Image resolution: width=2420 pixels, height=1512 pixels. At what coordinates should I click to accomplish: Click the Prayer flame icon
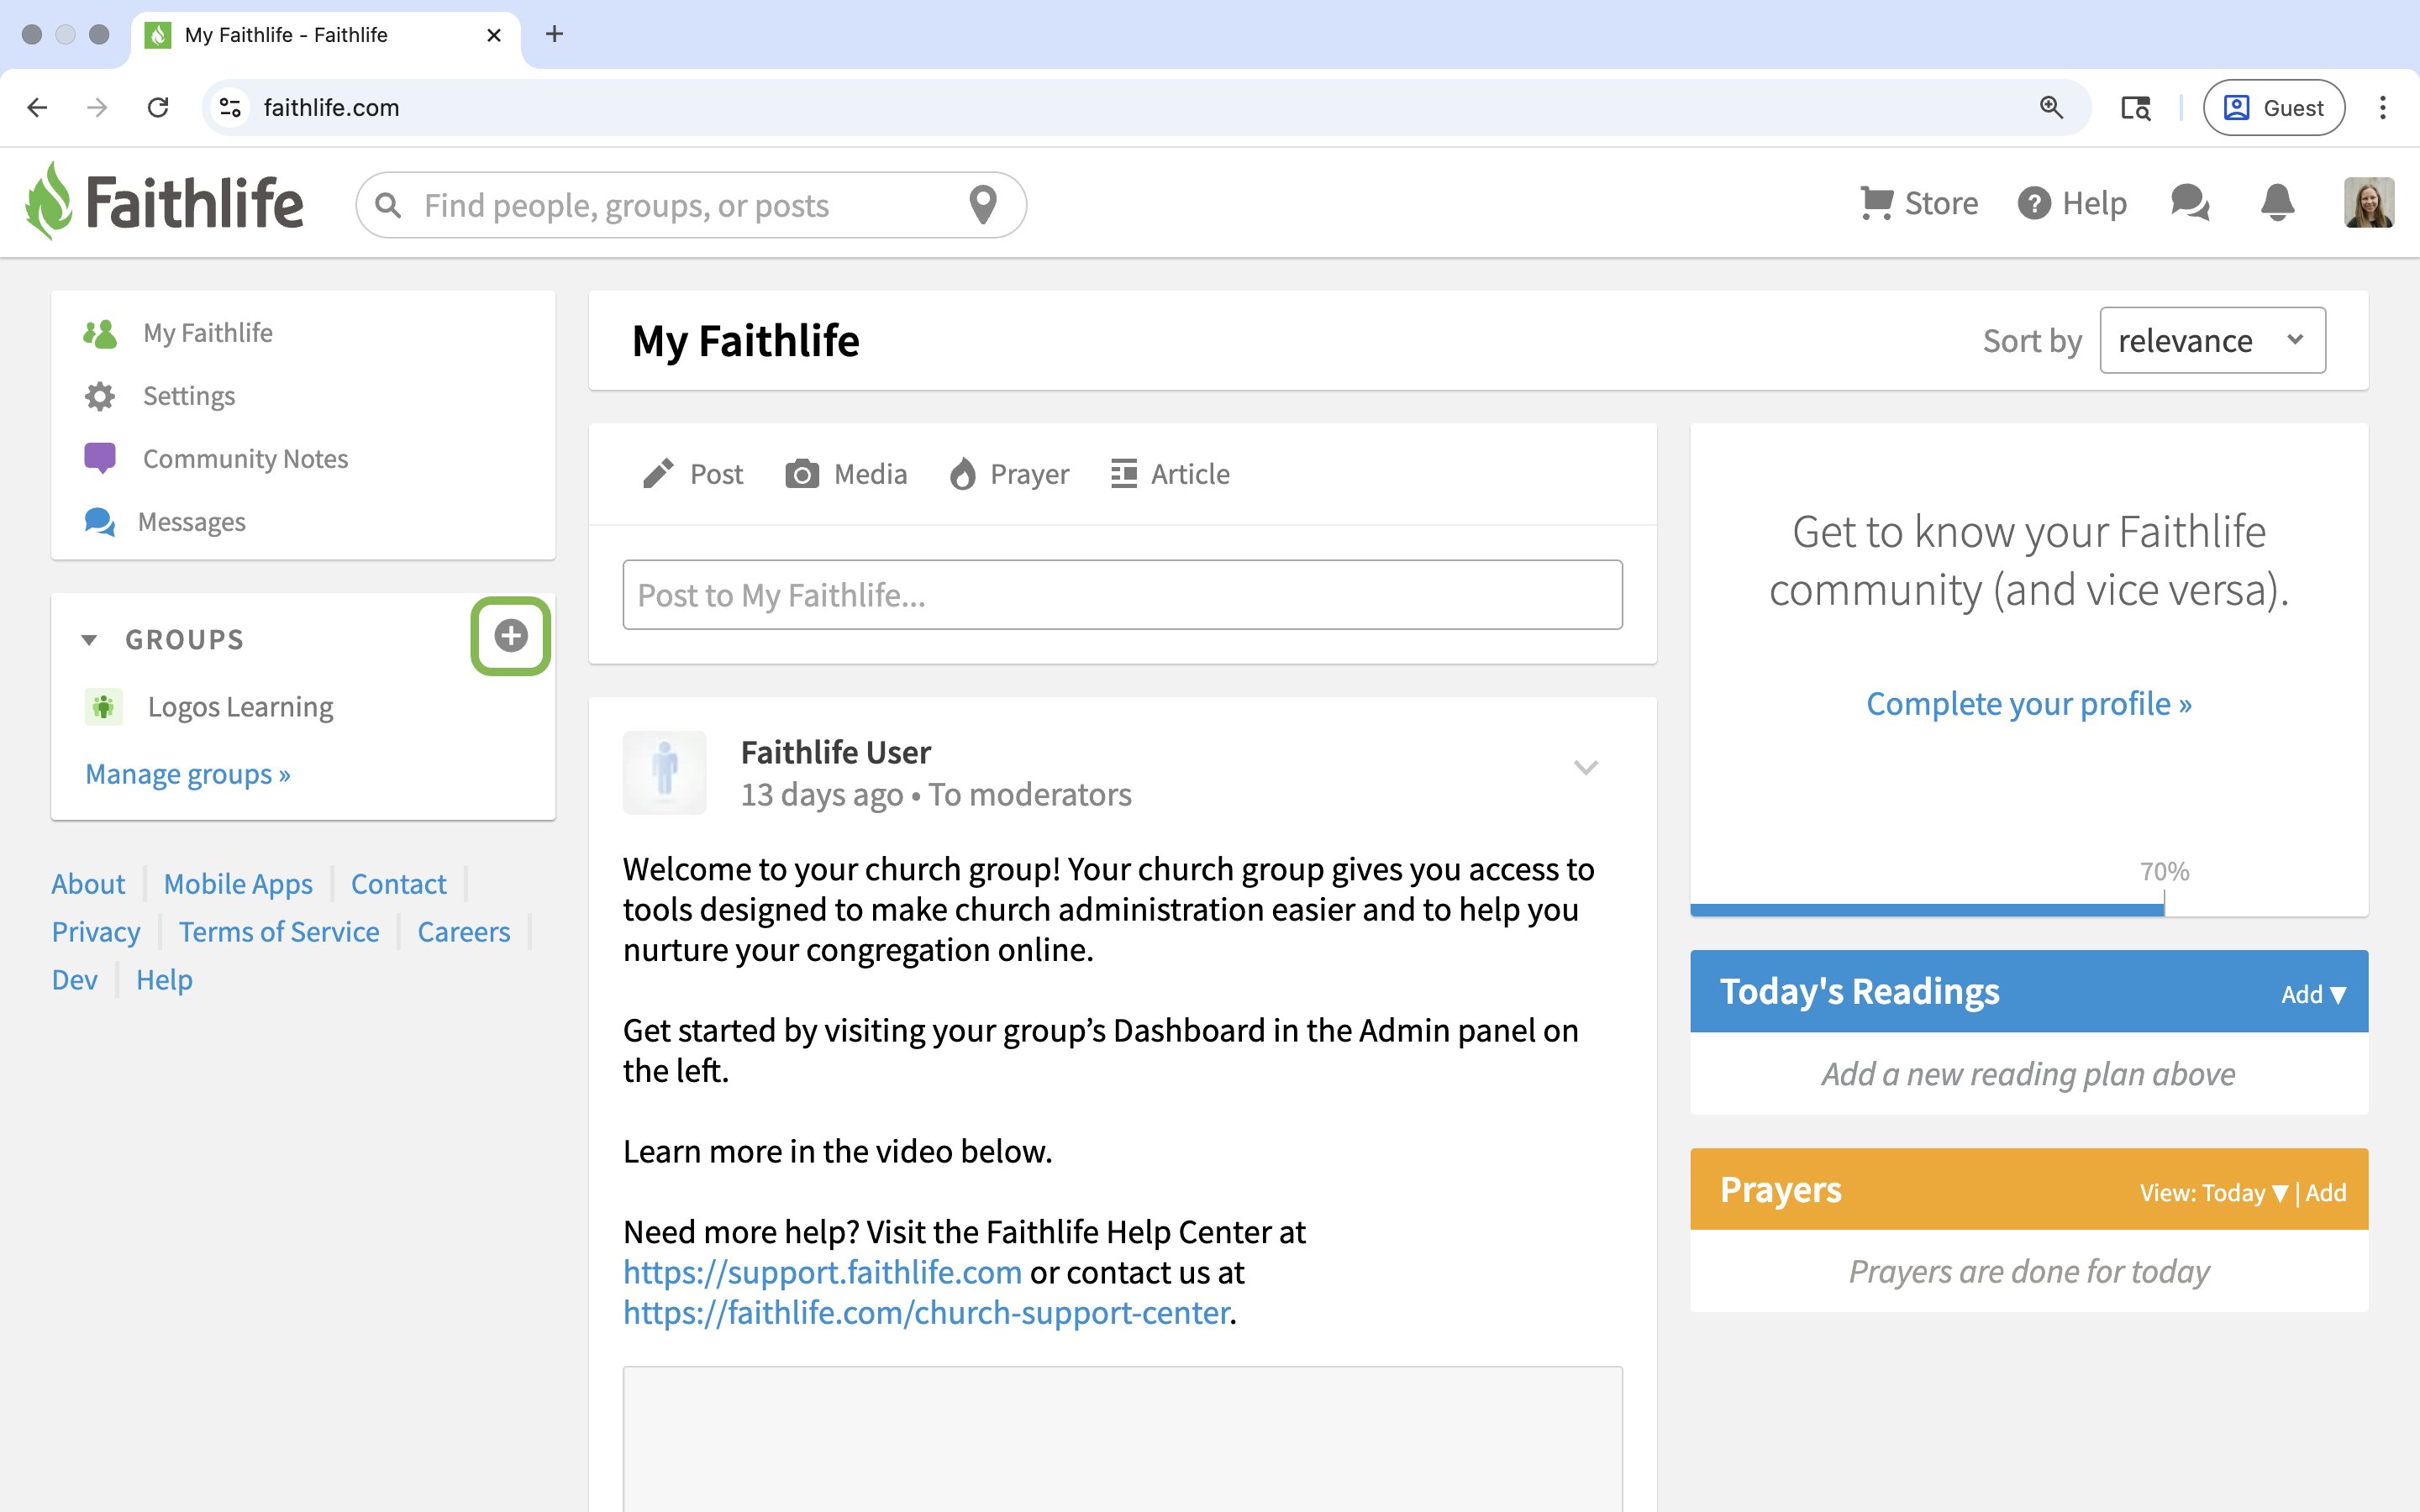[x=962, y=474]
